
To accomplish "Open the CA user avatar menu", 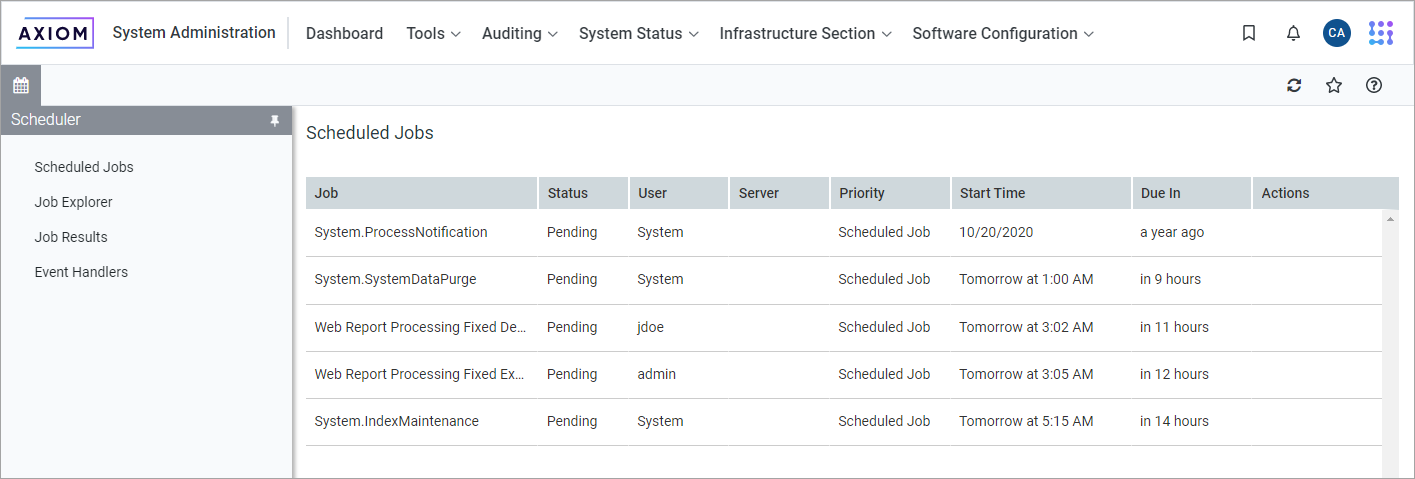I will pyautogui.click(x=1336, y=33).
